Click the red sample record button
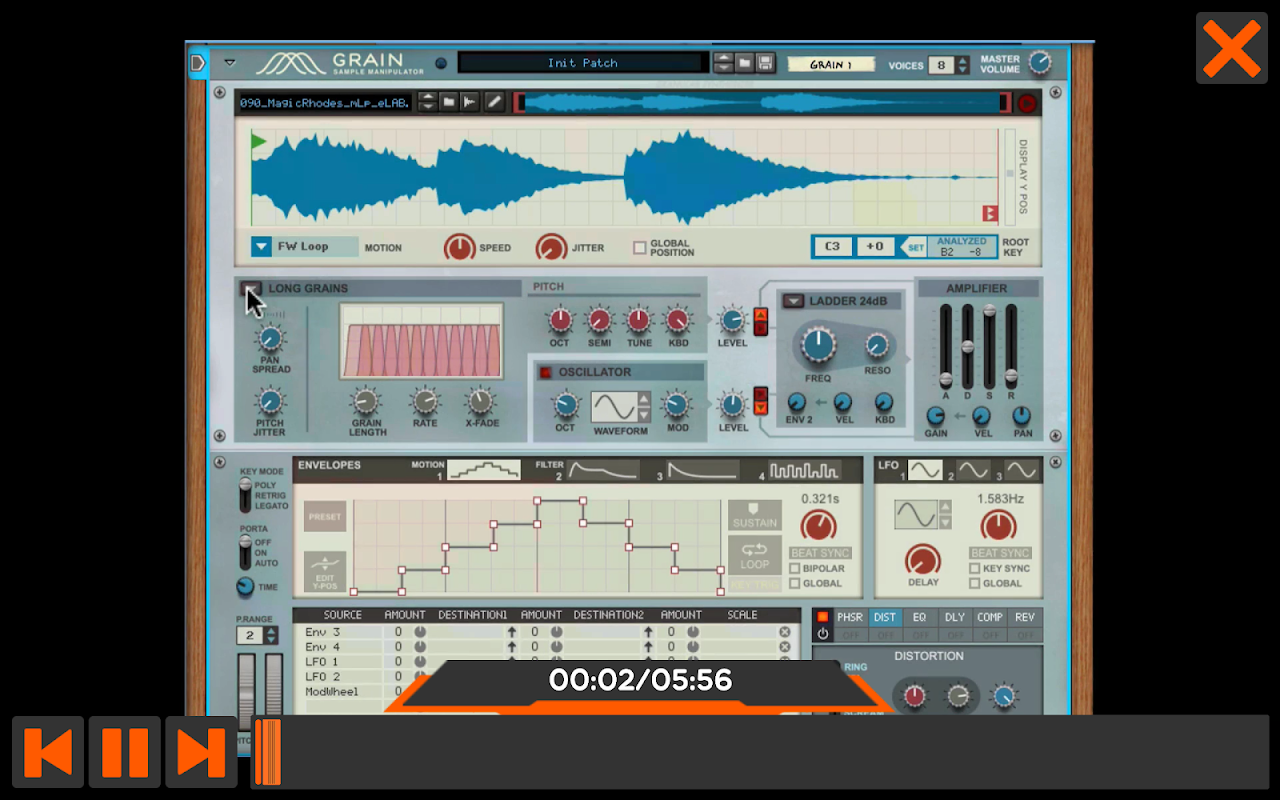The image size is (1280, 800). pos(1027,102)
